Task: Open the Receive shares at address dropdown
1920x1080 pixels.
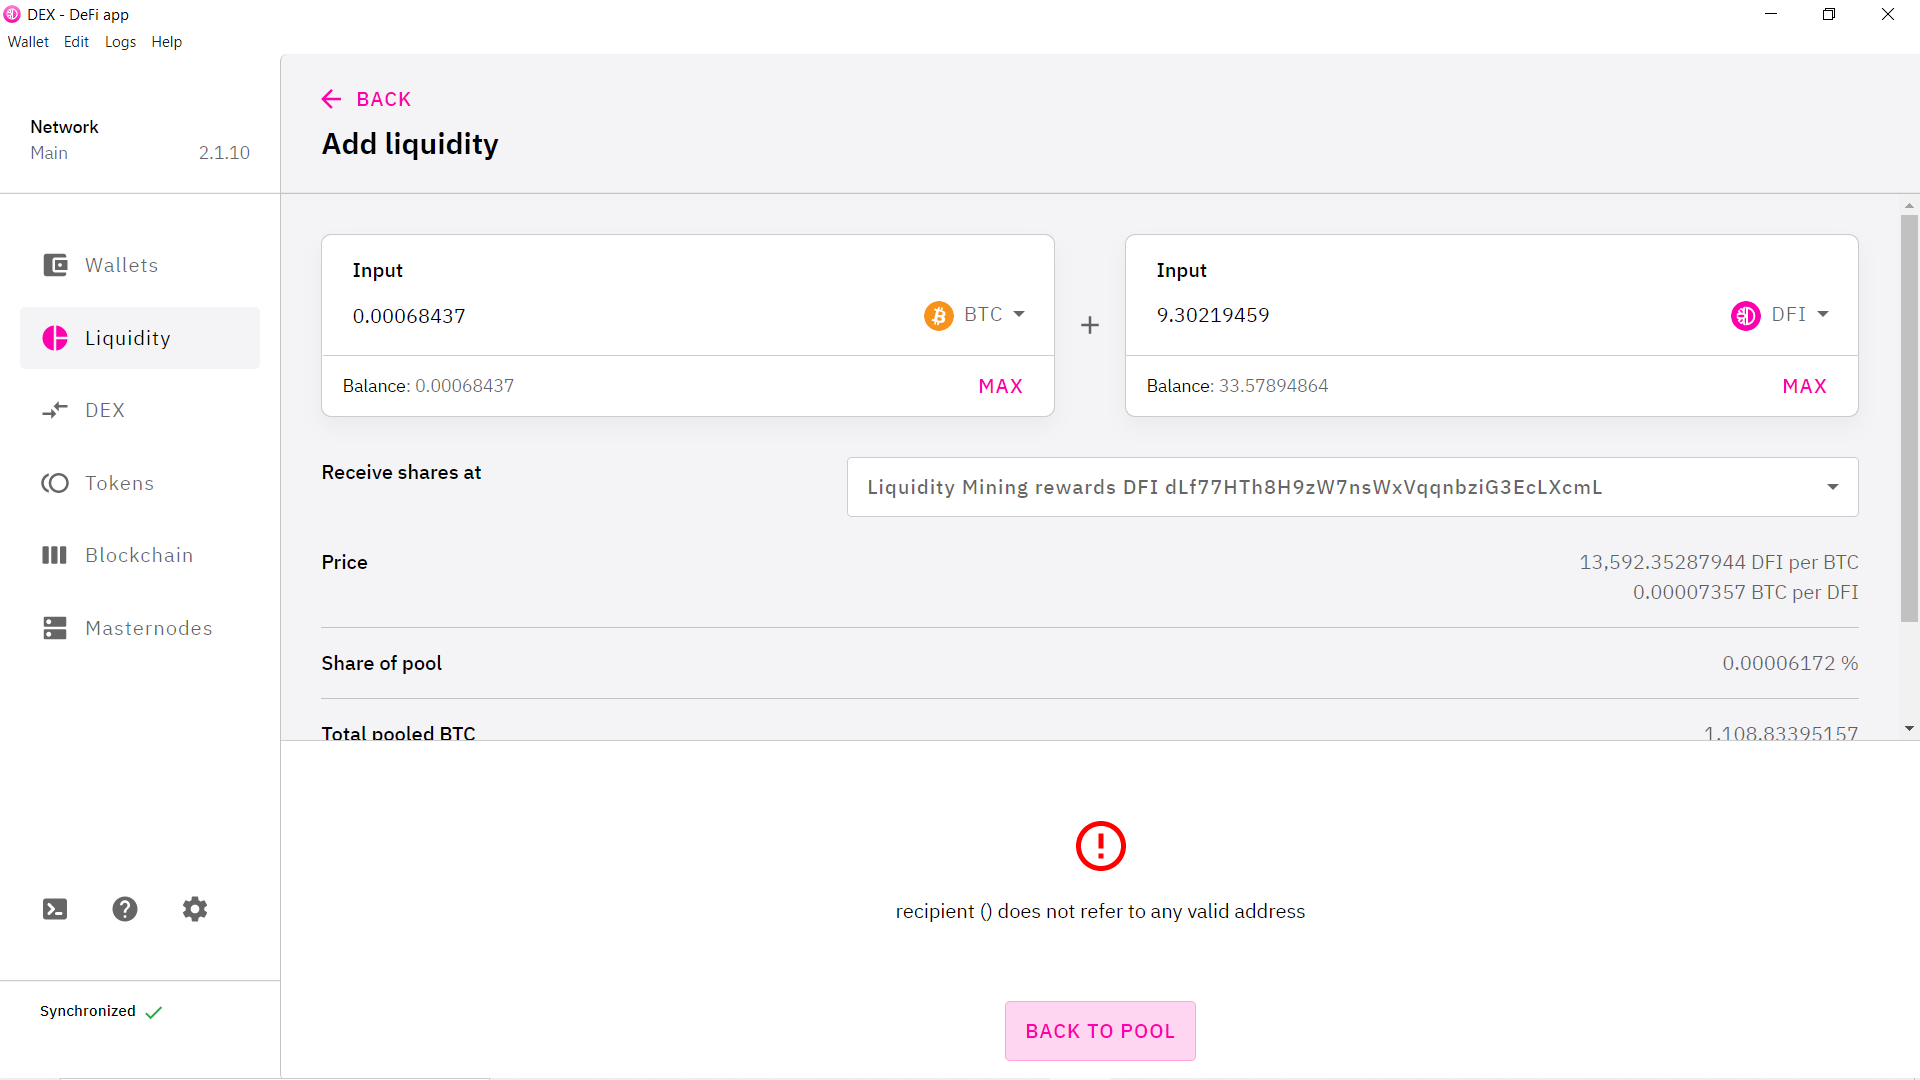Action: pos(1352,487)
